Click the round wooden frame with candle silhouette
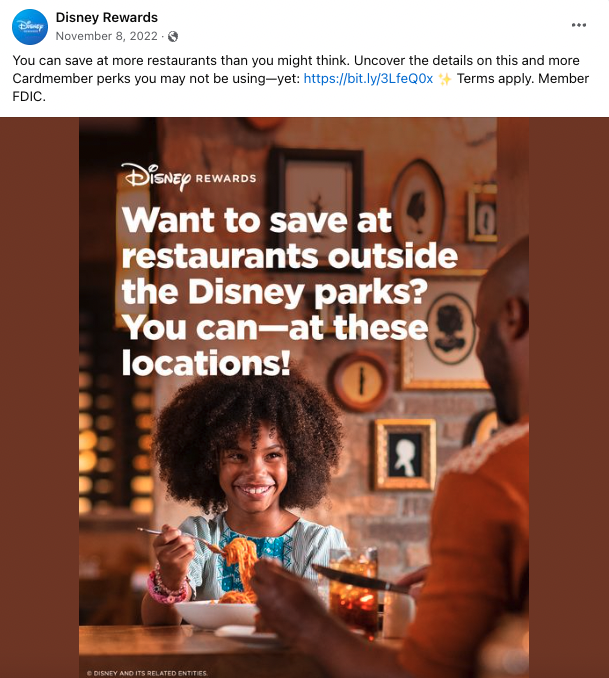 pos(359,381)
